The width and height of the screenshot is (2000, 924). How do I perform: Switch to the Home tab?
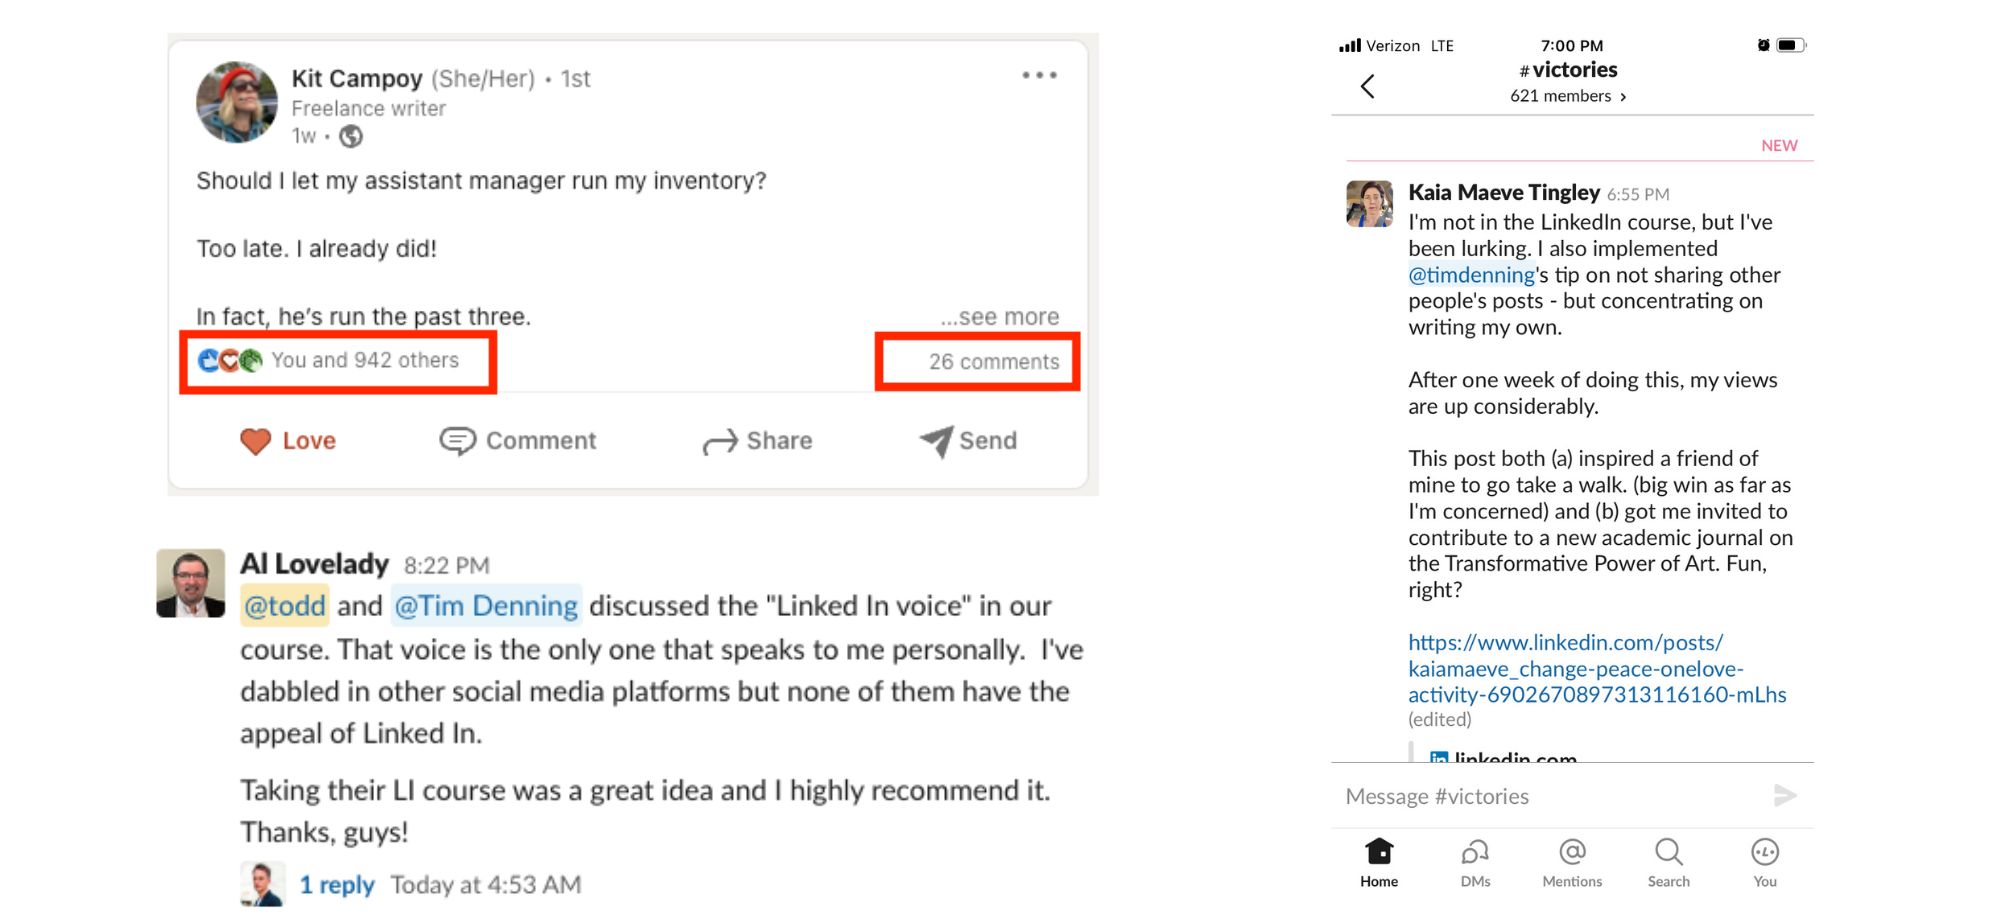pyautogui.click(x=1379, y=863)
